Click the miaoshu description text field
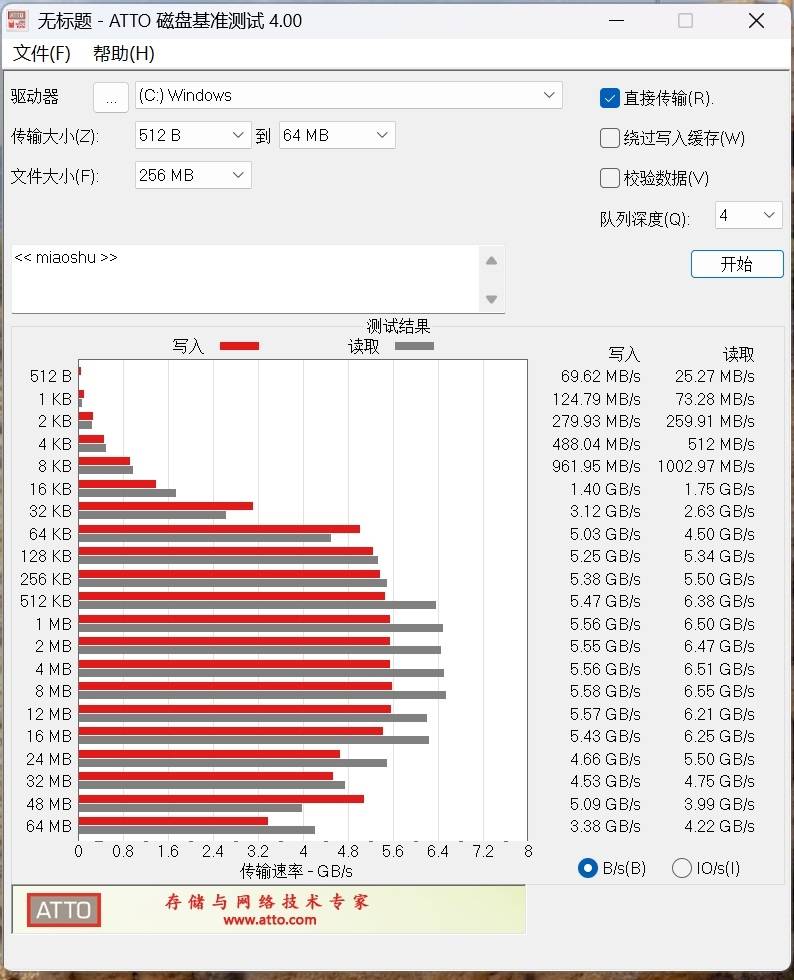The image size is (794, 980). pos(245,278)
